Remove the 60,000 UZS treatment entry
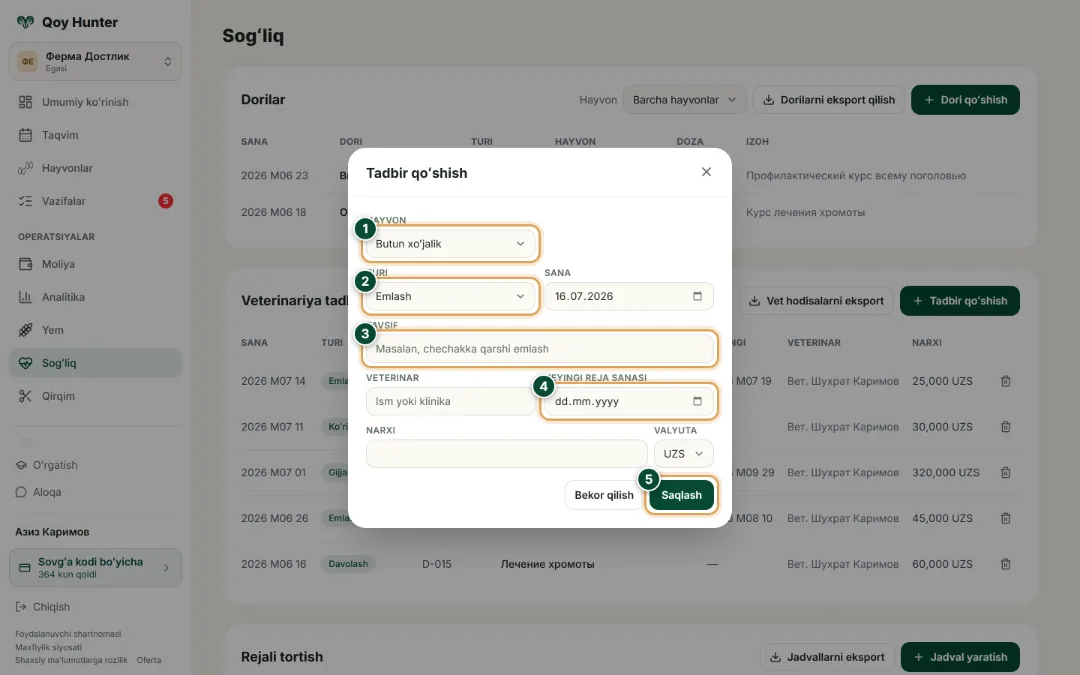1080x675 pixels. click(1006, 564)
